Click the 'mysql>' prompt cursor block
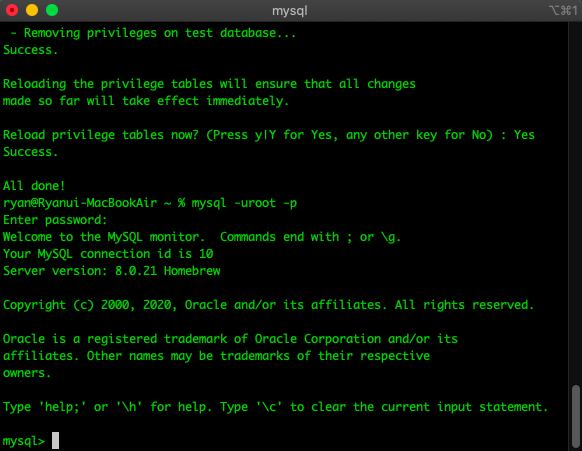582x451 pixels. tap(55, 441)
